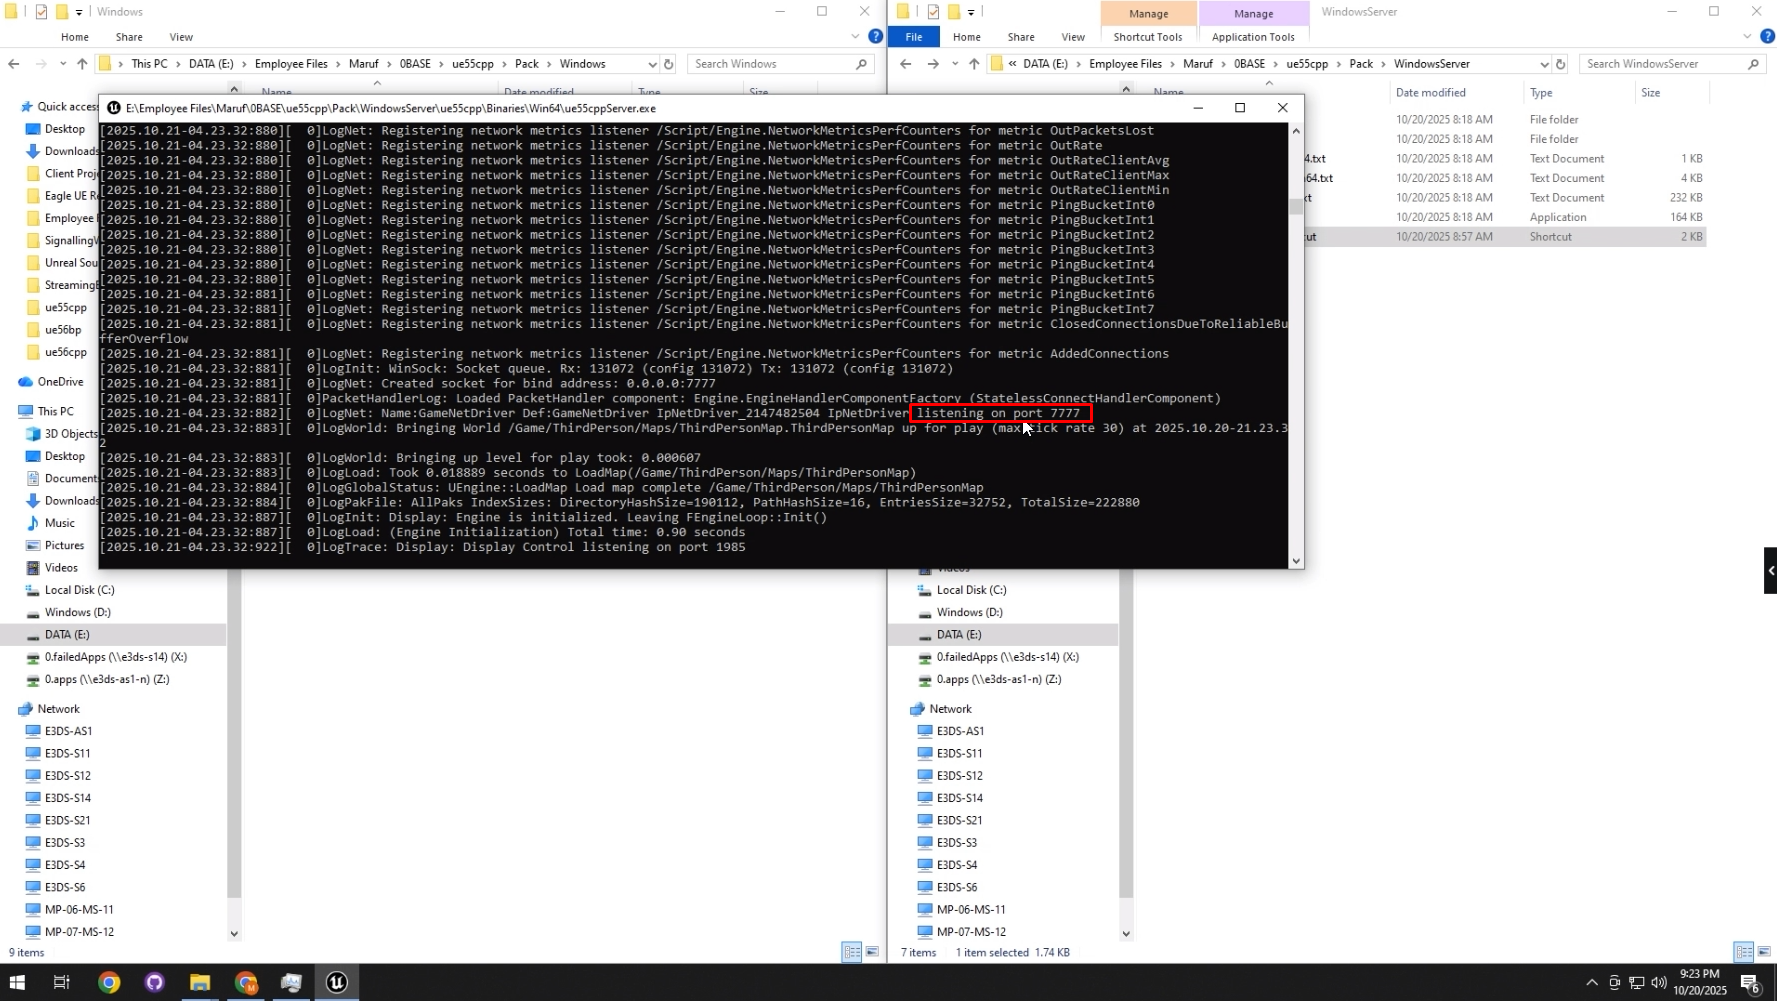Click the Windows Start button
This screenshot has width=1777, height=1001.
[x=17, y=982]
